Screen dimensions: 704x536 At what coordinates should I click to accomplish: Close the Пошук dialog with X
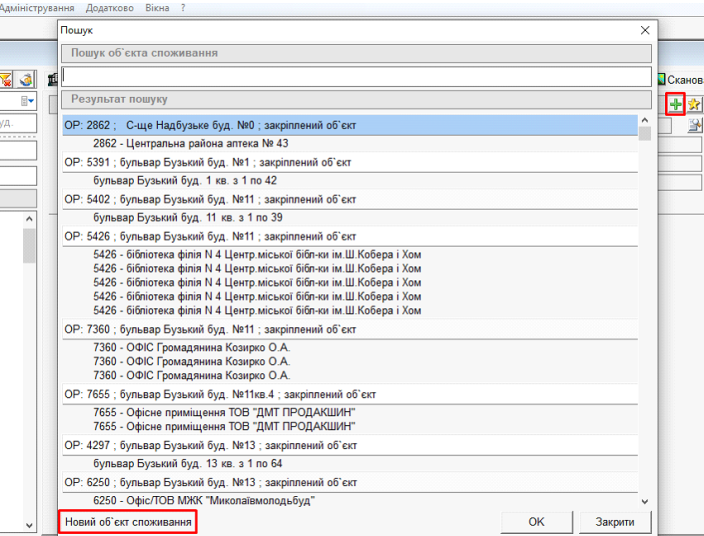click(x=645, y=31)
